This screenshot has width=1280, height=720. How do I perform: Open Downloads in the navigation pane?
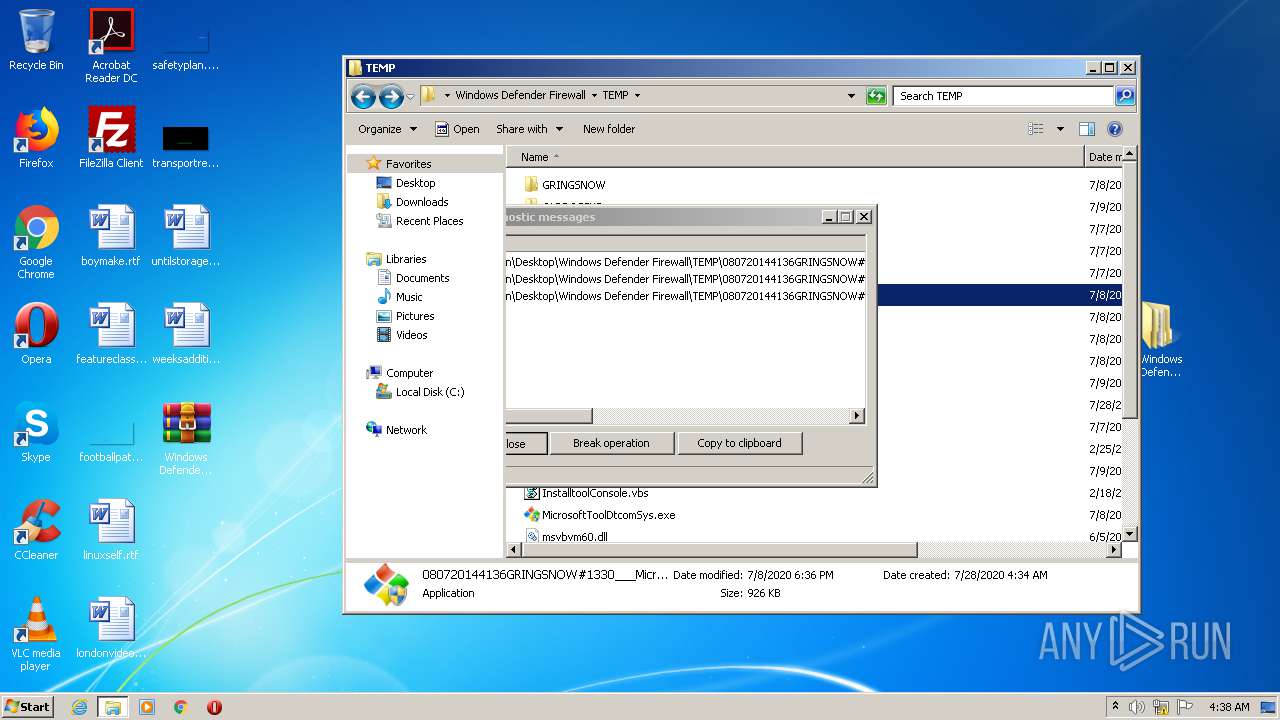tap(421, 202)
